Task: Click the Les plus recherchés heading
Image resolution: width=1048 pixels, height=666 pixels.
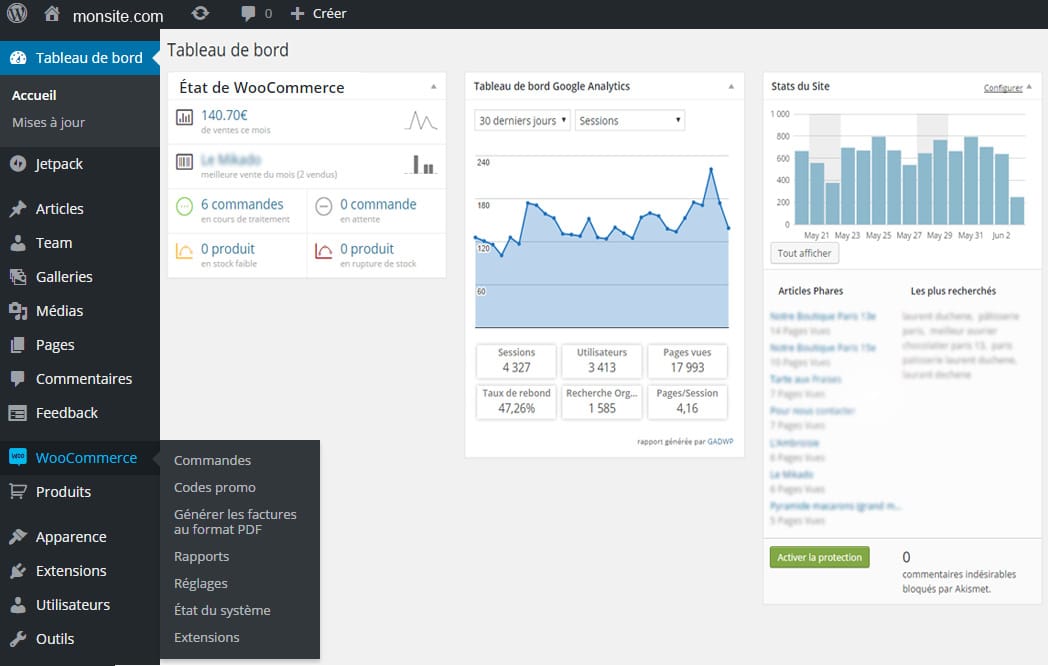Action: pos(952,291)
